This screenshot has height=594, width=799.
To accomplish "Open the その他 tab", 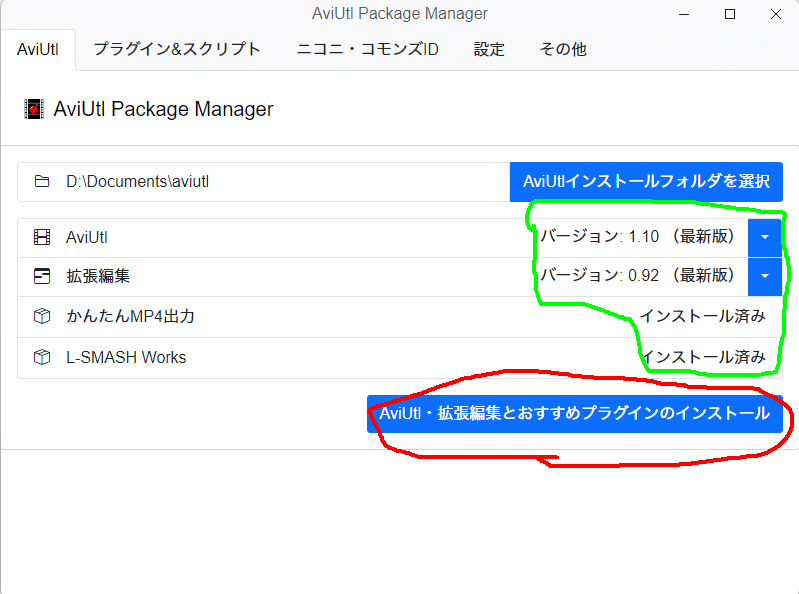I will point(563,49).
